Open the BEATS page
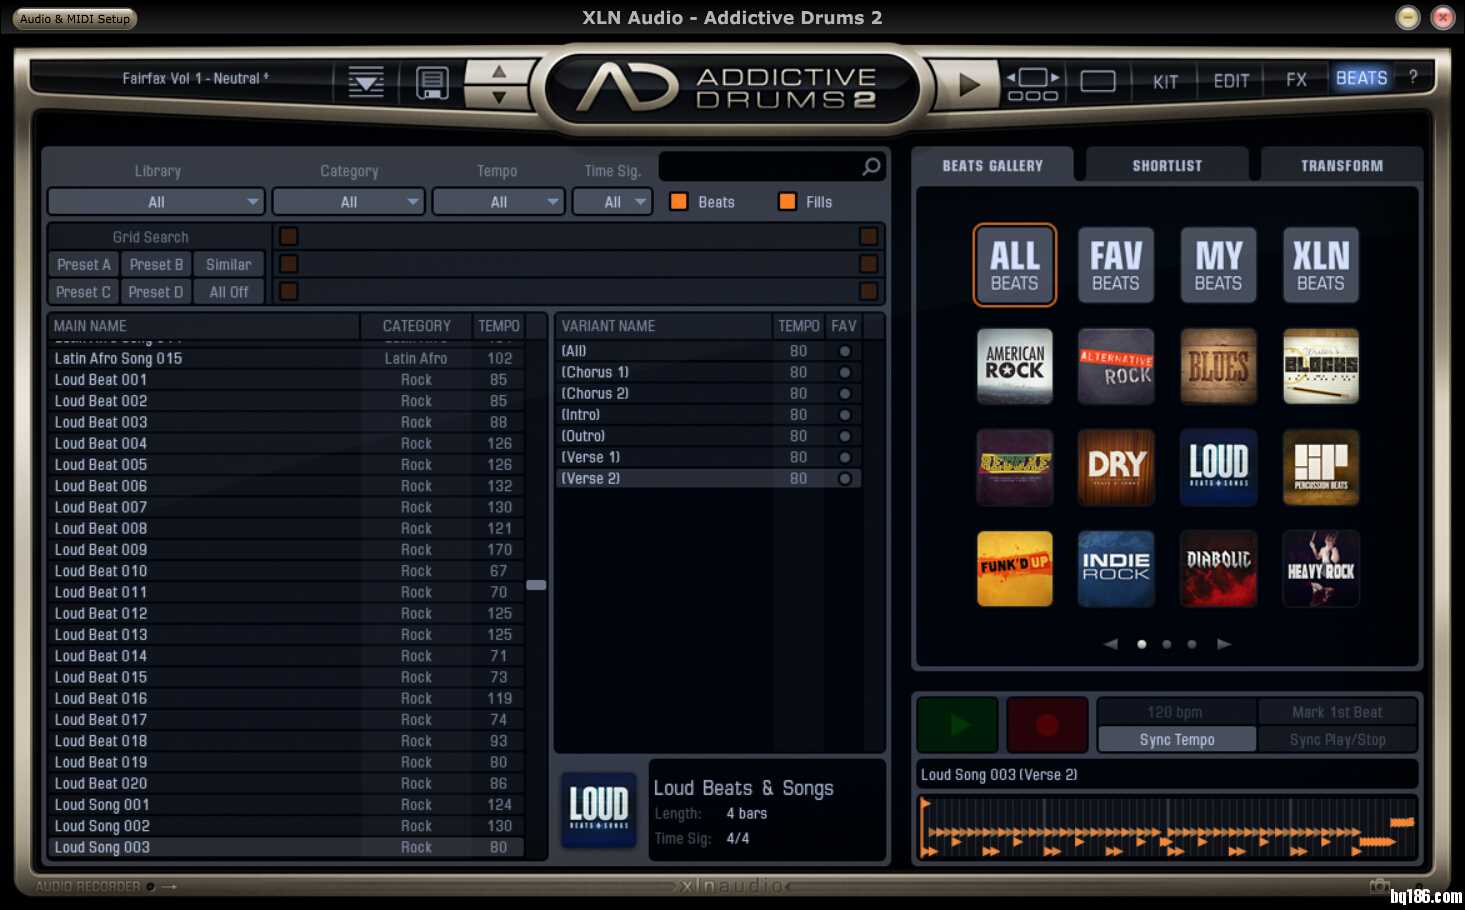1465x910 pixels. click(x=1361, y=78)
